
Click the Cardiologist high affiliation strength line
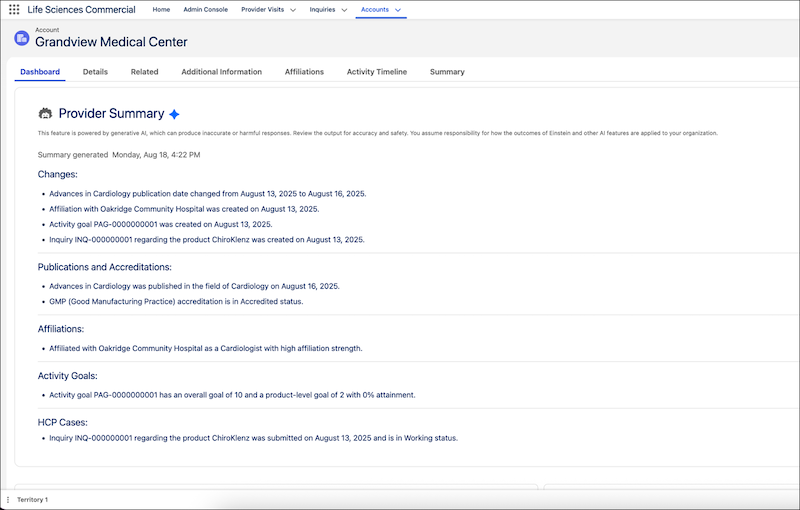pos(206,348)
